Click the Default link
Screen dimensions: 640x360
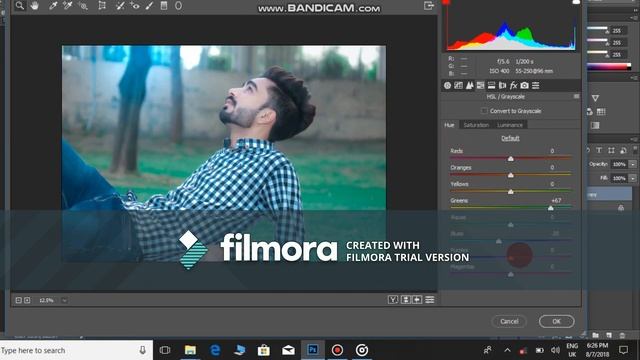click(510, 138)
